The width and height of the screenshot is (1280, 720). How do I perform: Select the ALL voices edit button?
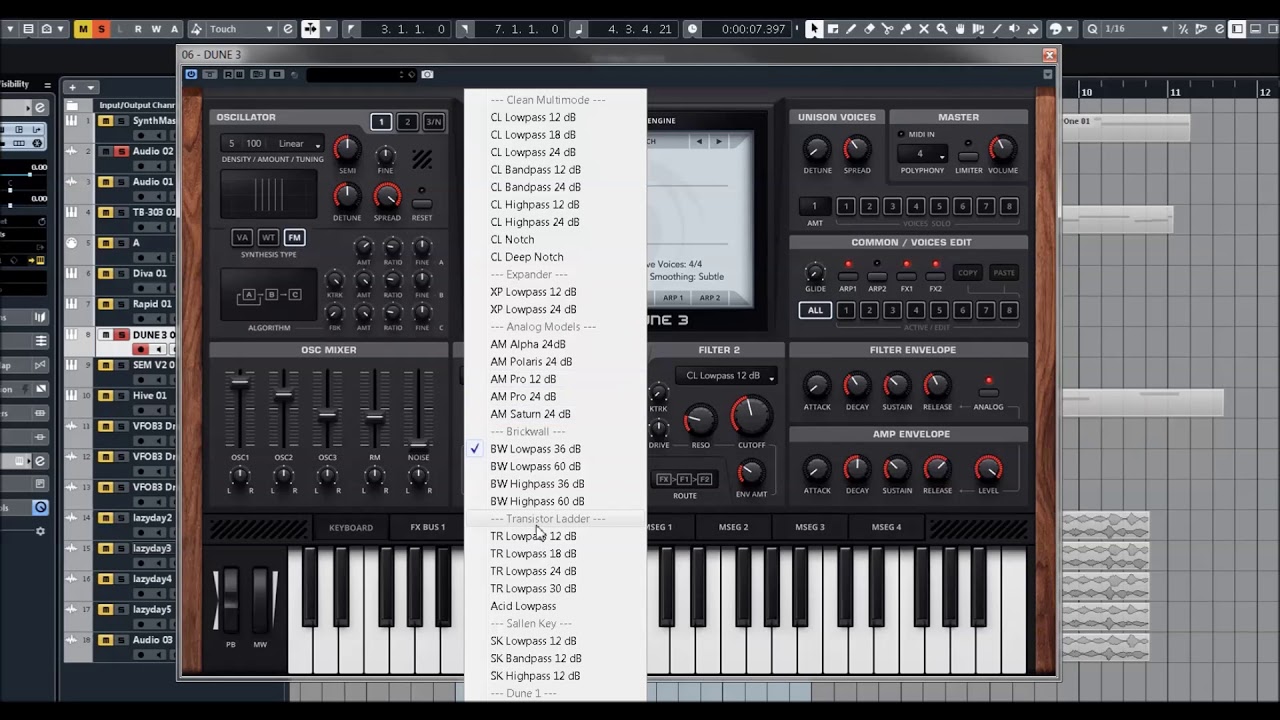[815, 310]
